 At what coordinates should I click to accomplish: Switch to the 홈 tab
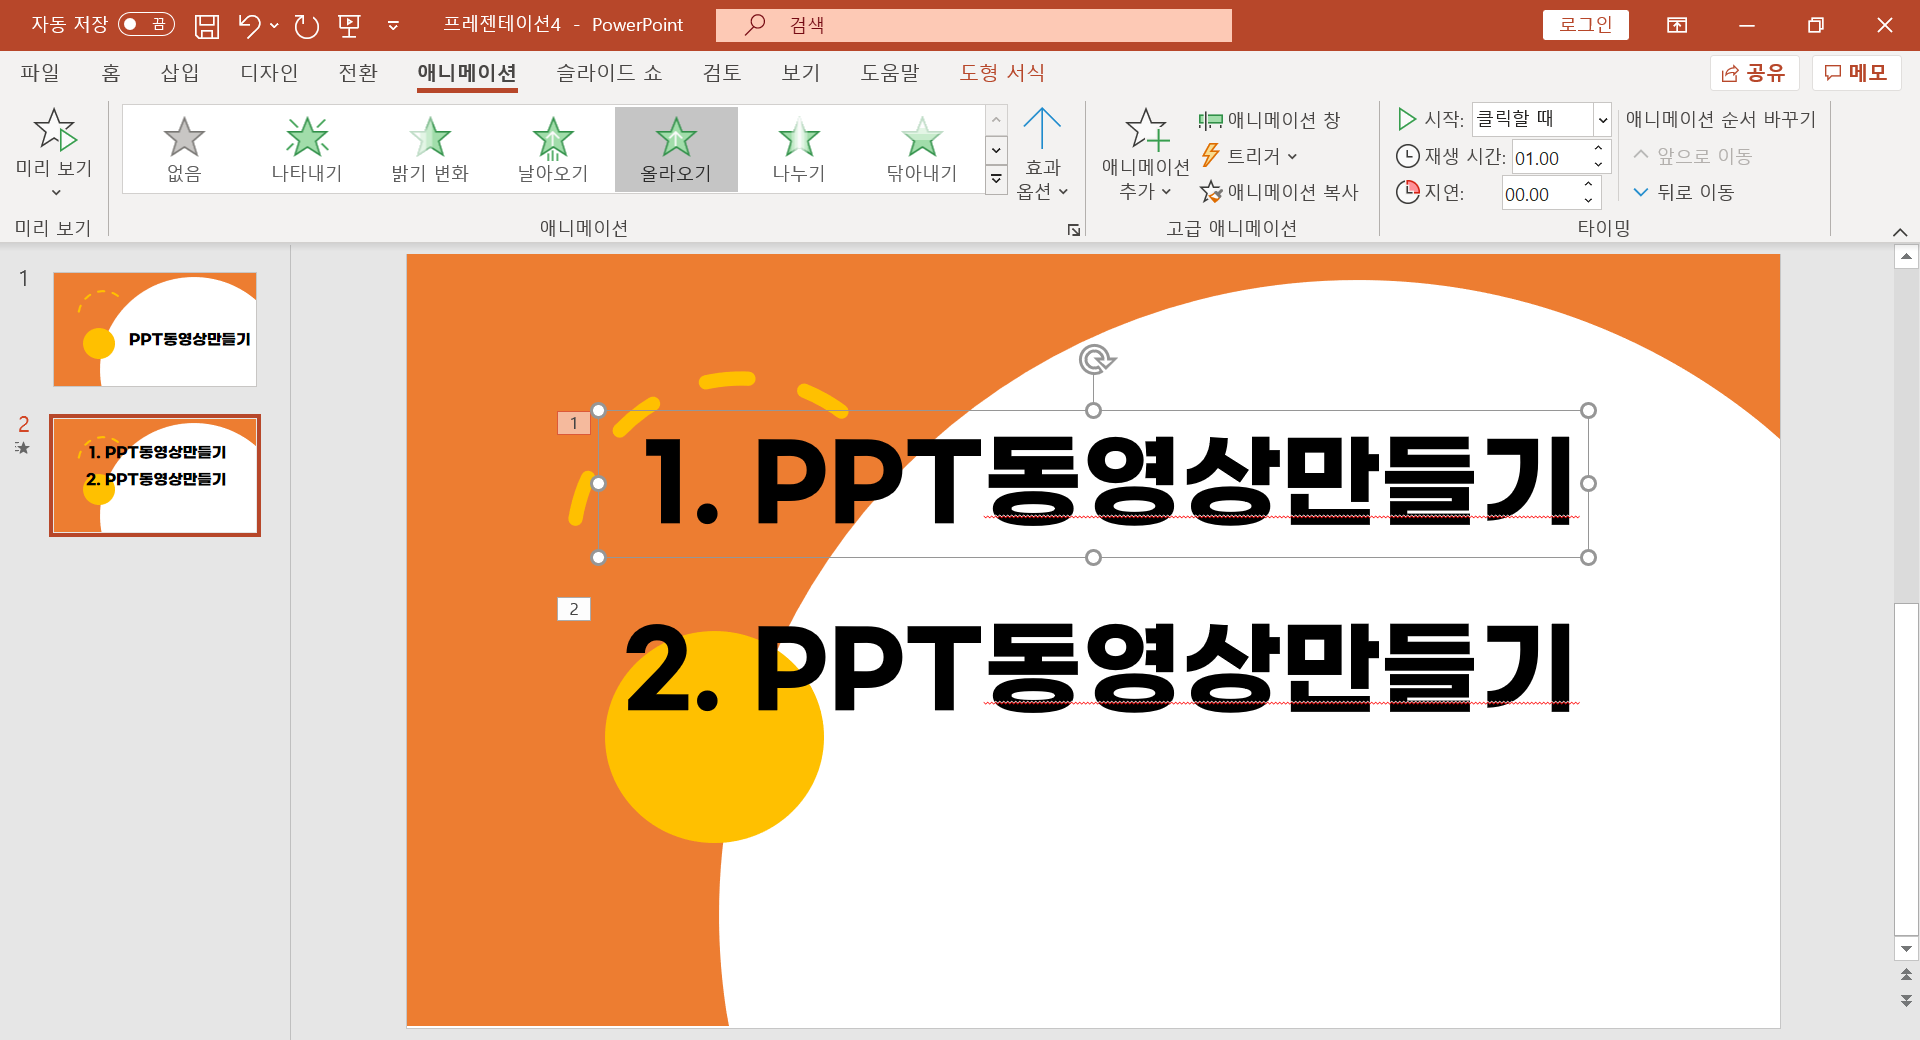click(x=110, y=72)
